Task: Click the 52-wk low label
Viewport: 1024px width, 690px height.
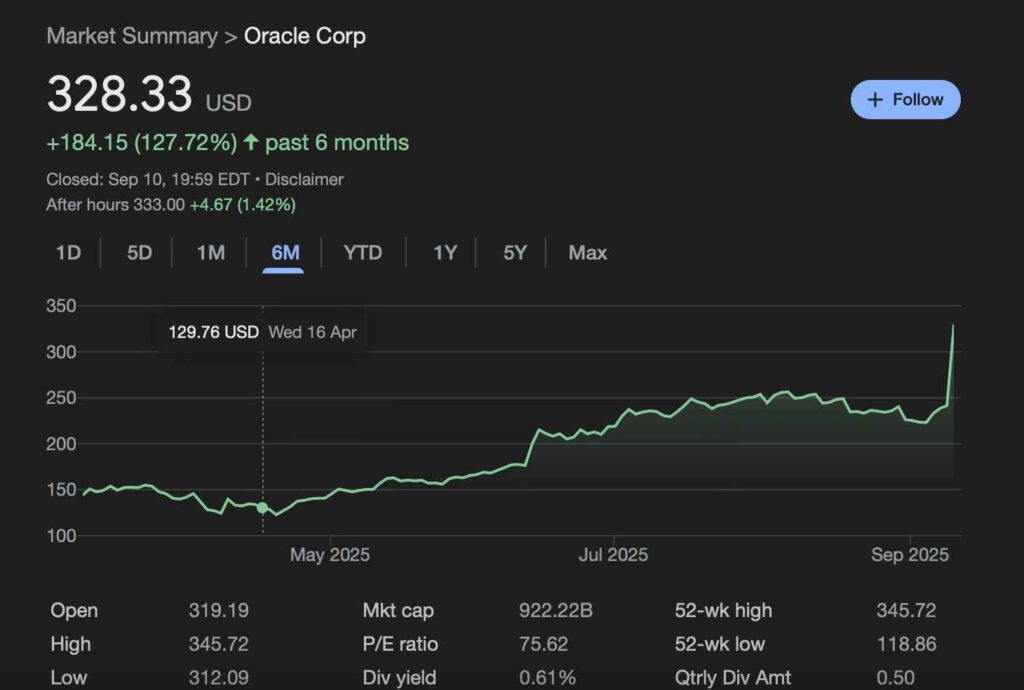Action: click(x=720, y=644)
